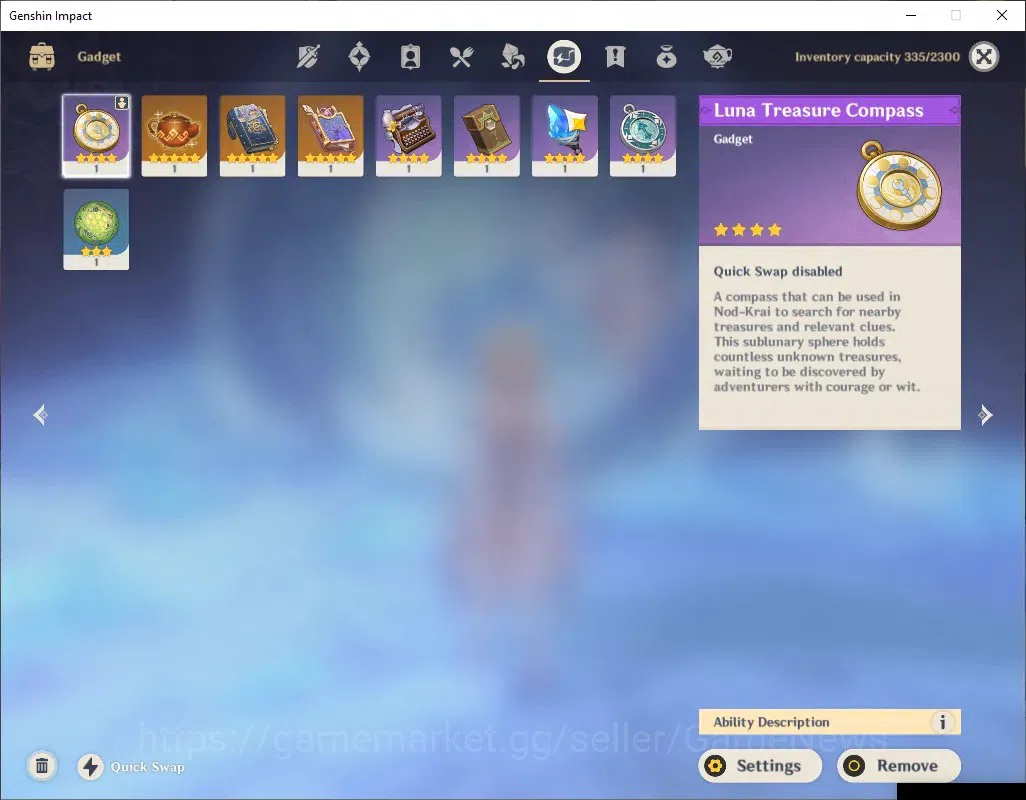Toggle the Quick Swap lightning button
The image size is (1026, 800).
[91, 767]
